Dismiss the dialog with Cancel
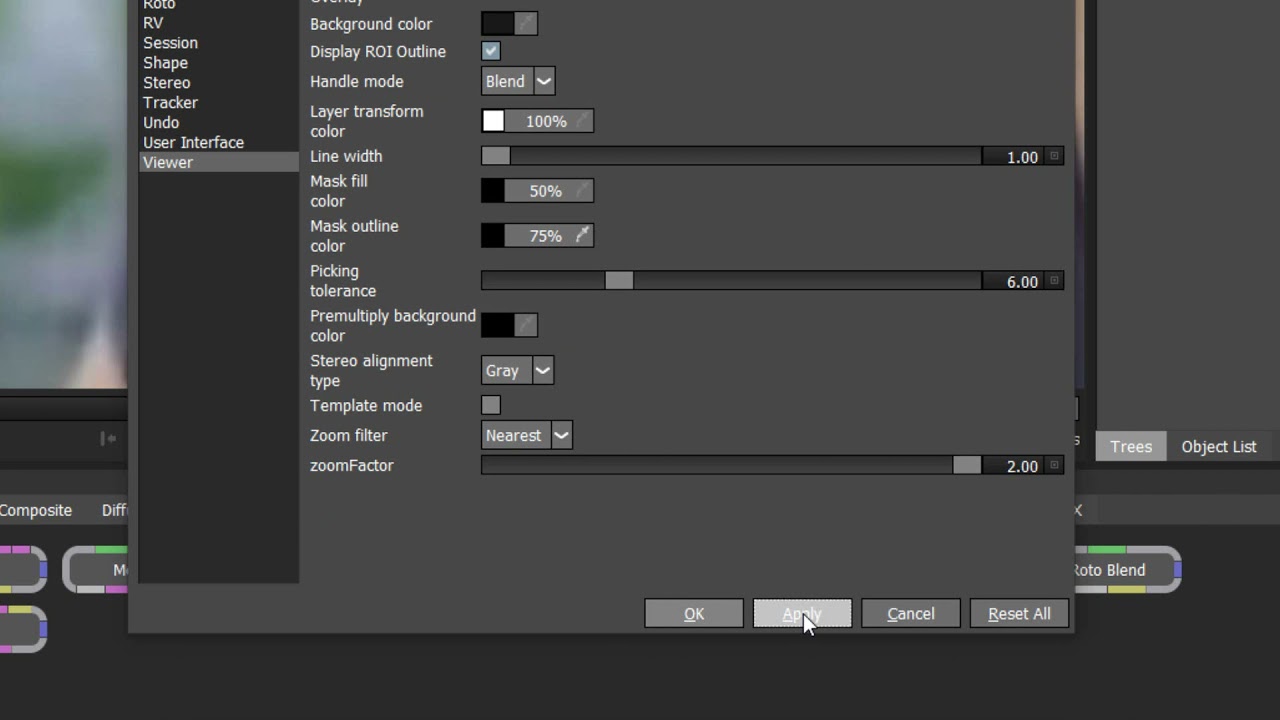1280x720 pixels. (x=911, y=613)
